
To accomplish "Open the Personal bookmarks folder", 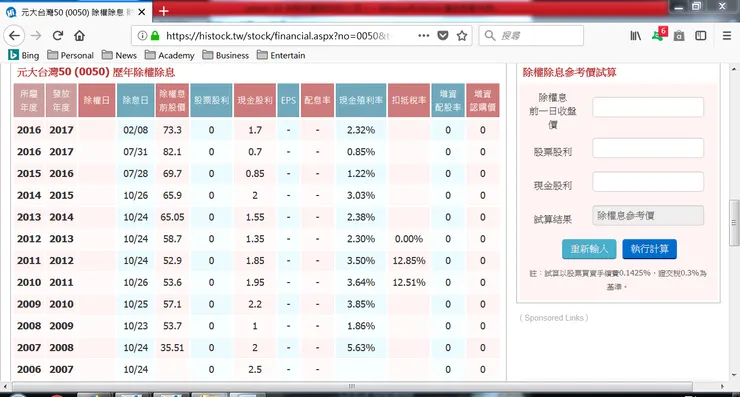I will click(x=71, y=55).
